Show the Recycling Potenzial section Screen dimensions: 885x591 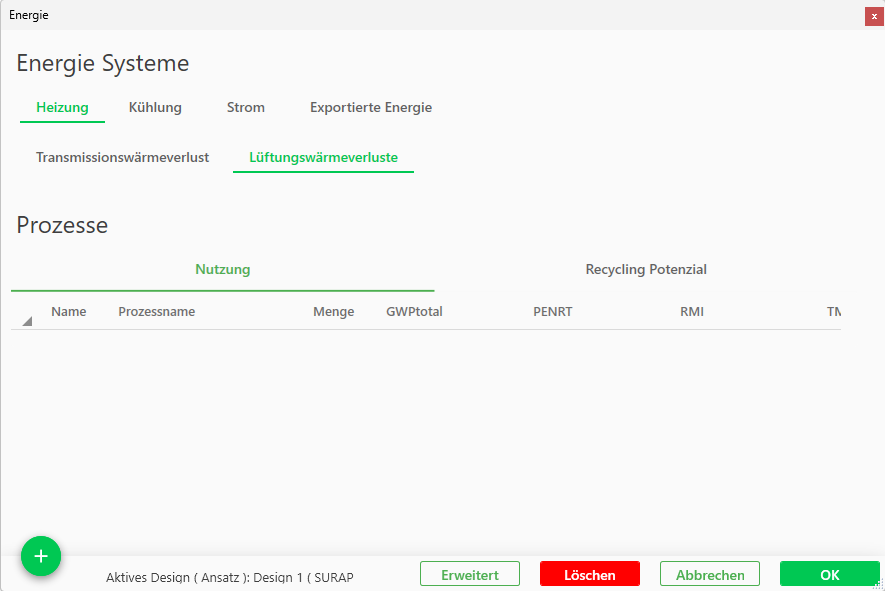pyautogui.click(x=646, y=269)
